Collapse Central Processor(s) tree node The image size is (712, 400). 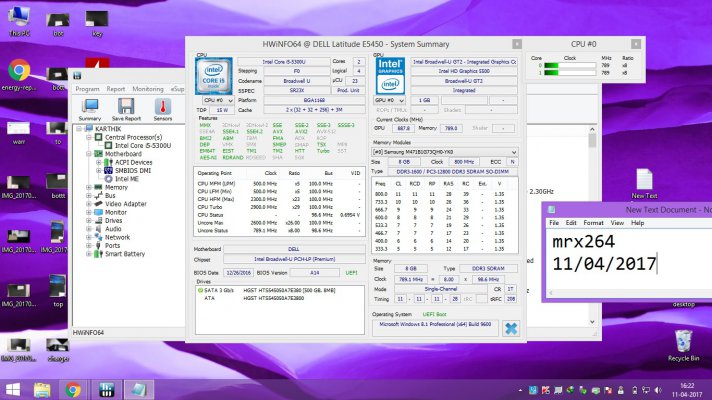coord(89,137)
